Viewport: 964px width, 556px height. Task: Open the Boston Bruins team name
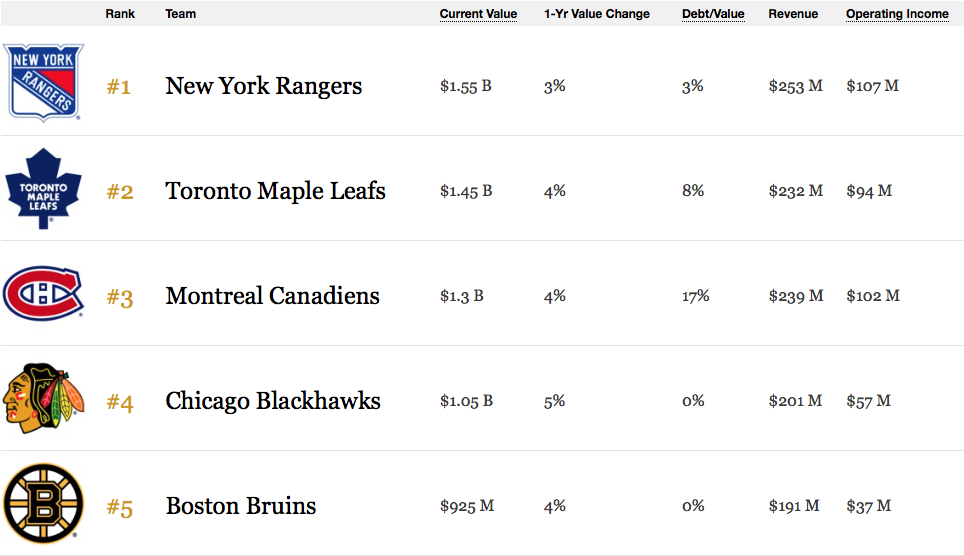pyautogui.click(x=241, y=506)
